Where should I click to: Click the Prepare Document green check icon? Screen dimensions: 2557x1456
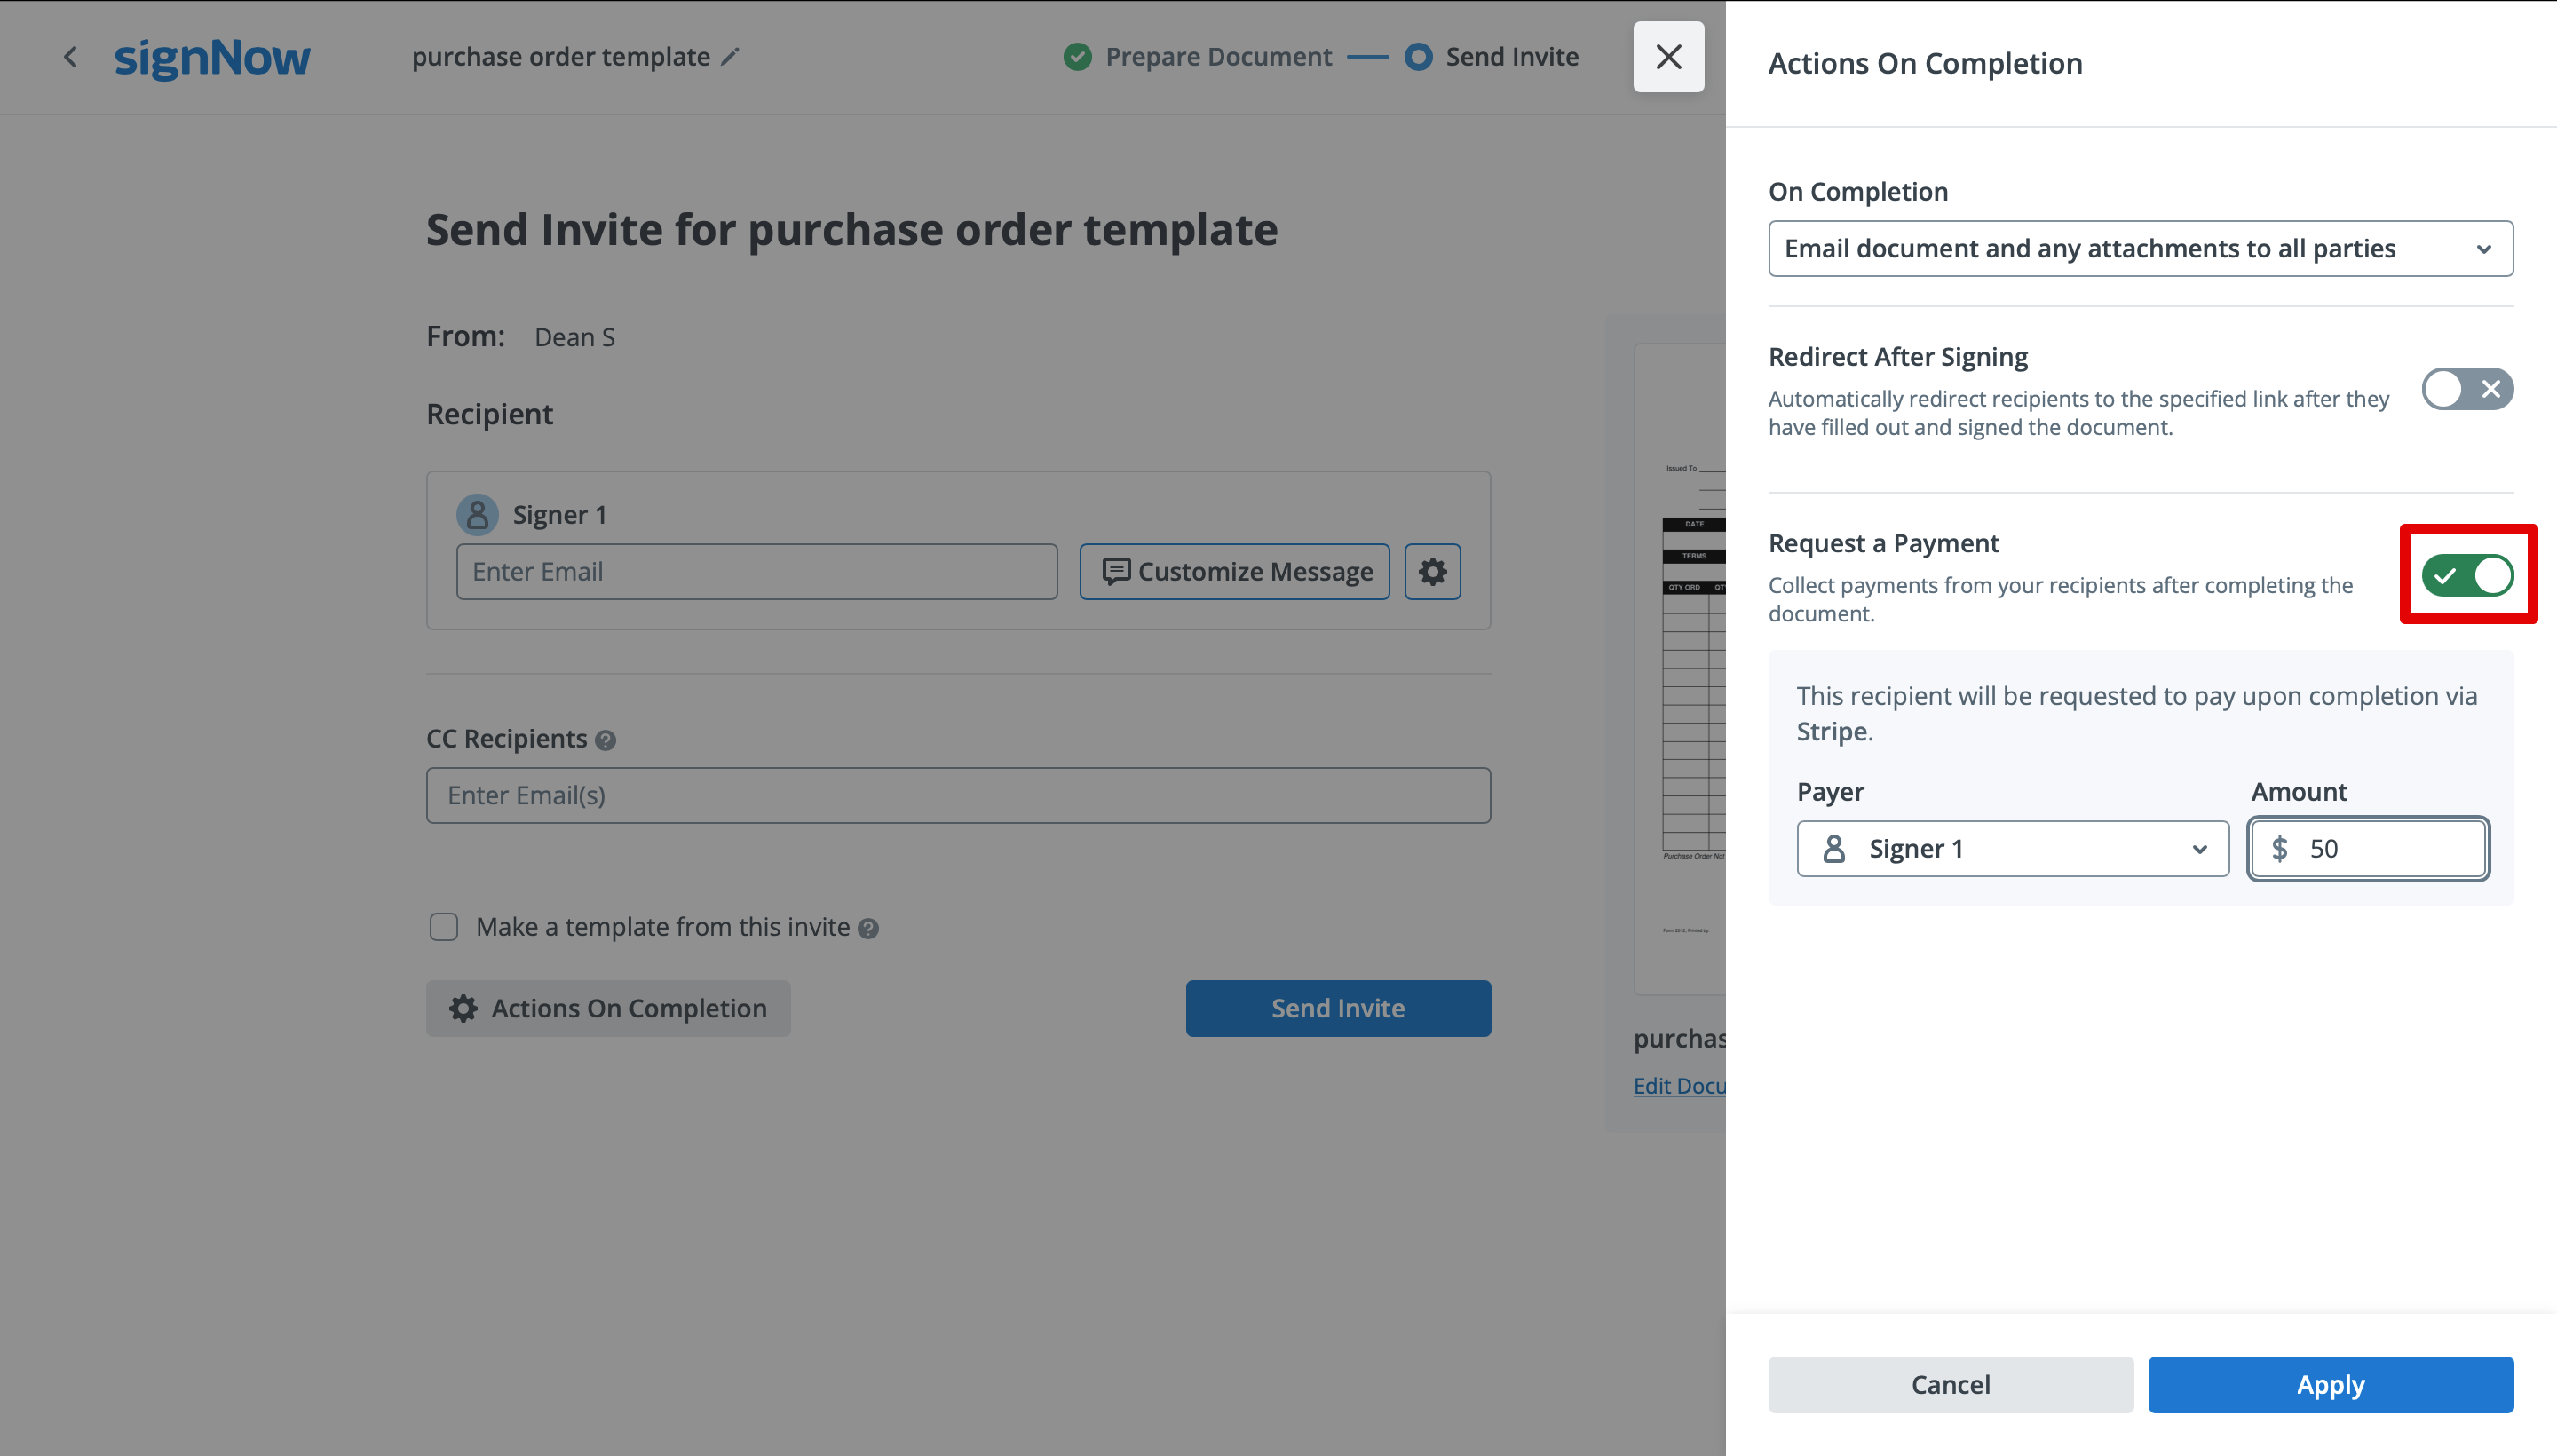1077,57
